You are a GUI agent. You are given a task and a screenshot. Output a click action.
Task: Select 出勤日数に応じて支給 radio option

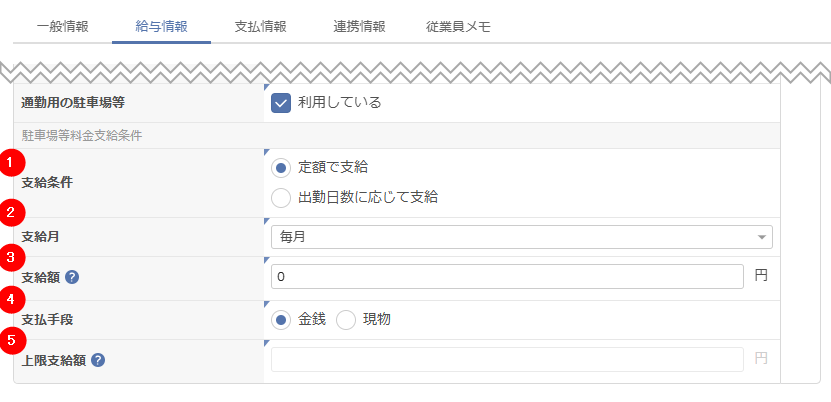(x=281, y=197)
